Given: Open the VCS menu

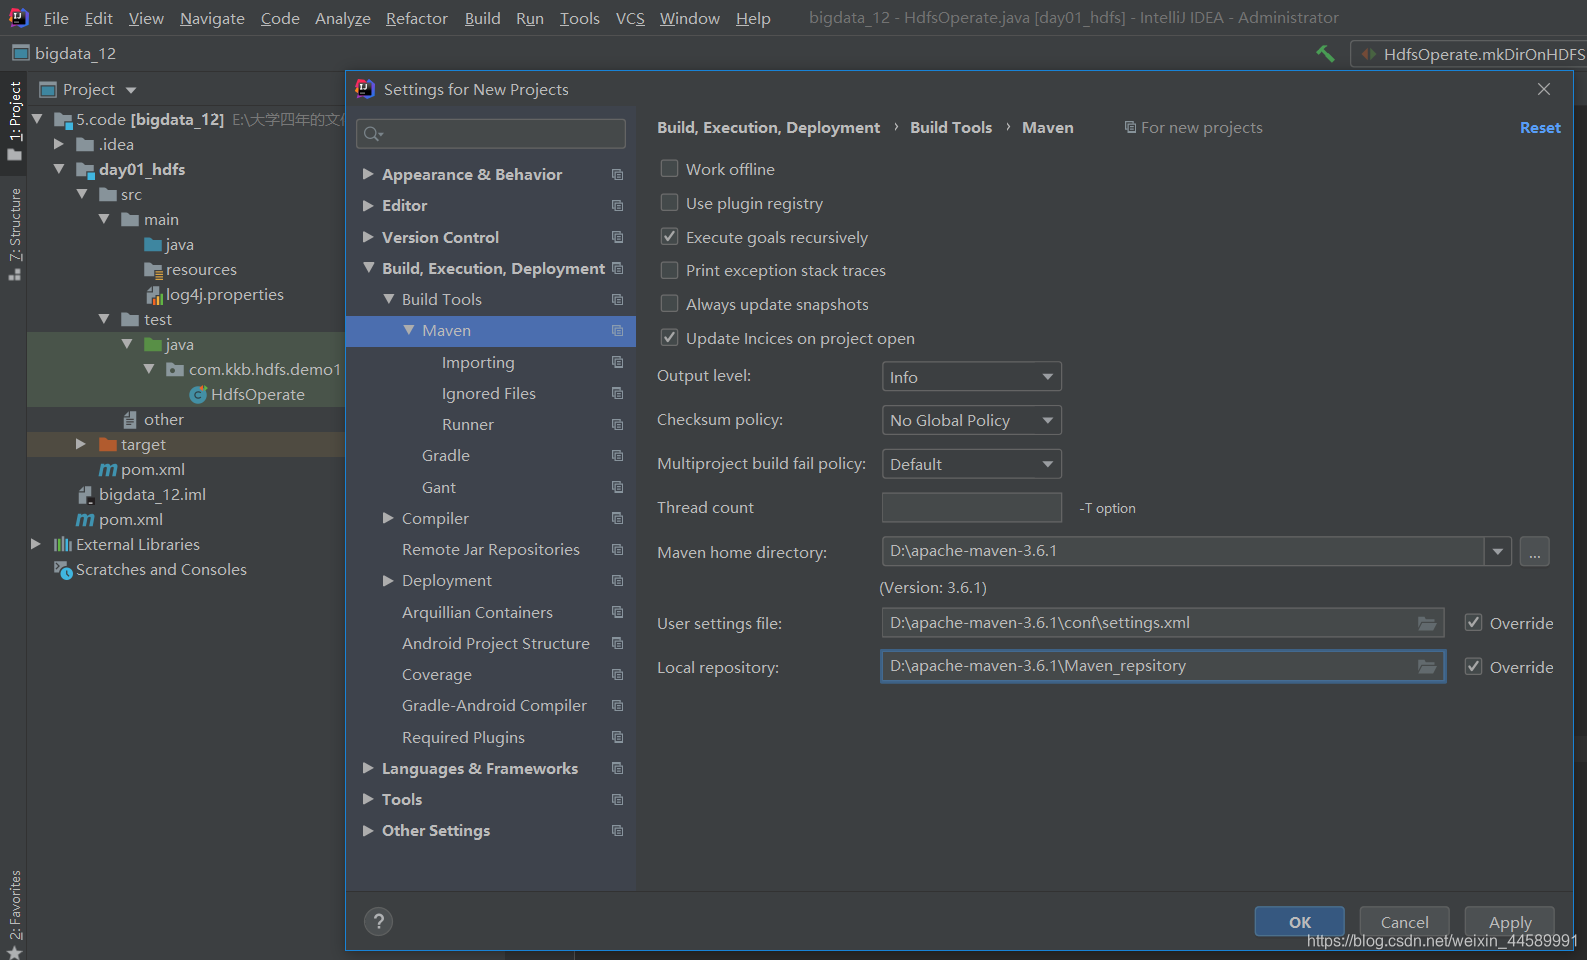Looking at the screenshot, I should 630,18.
